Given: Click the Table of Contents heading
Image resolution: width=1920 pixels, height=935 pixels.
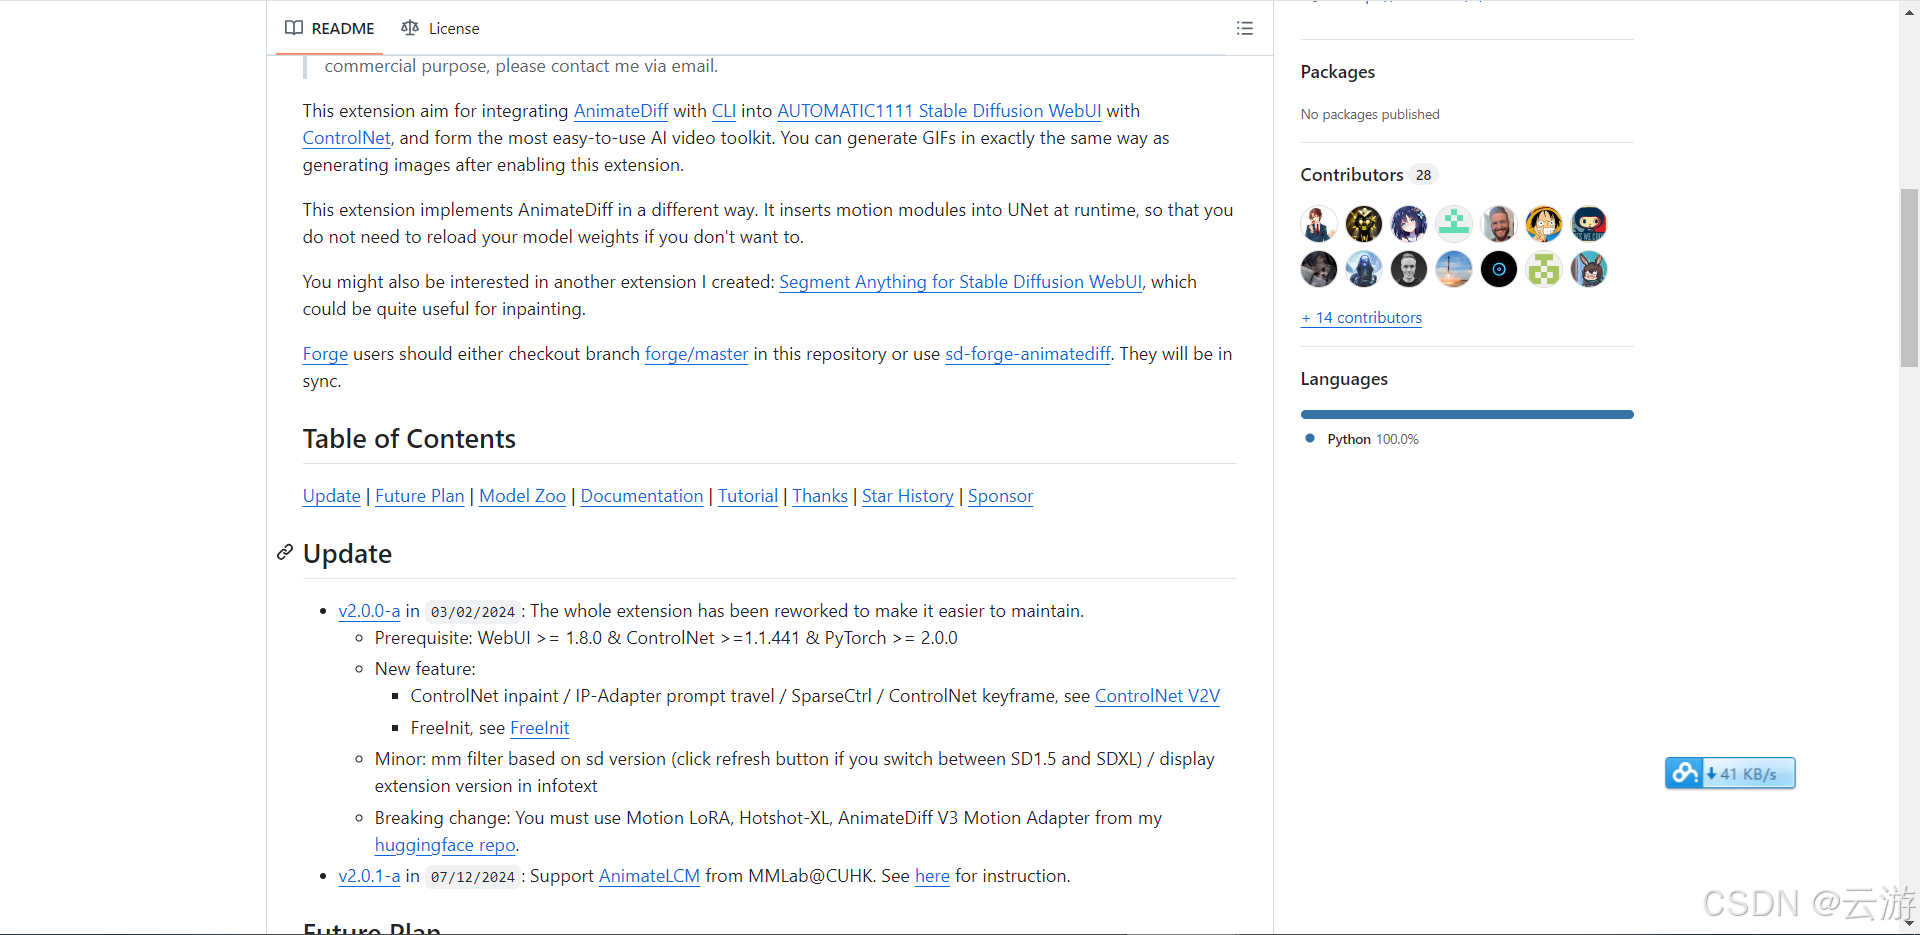Looking at the screenshot, I should click(409, 439).
